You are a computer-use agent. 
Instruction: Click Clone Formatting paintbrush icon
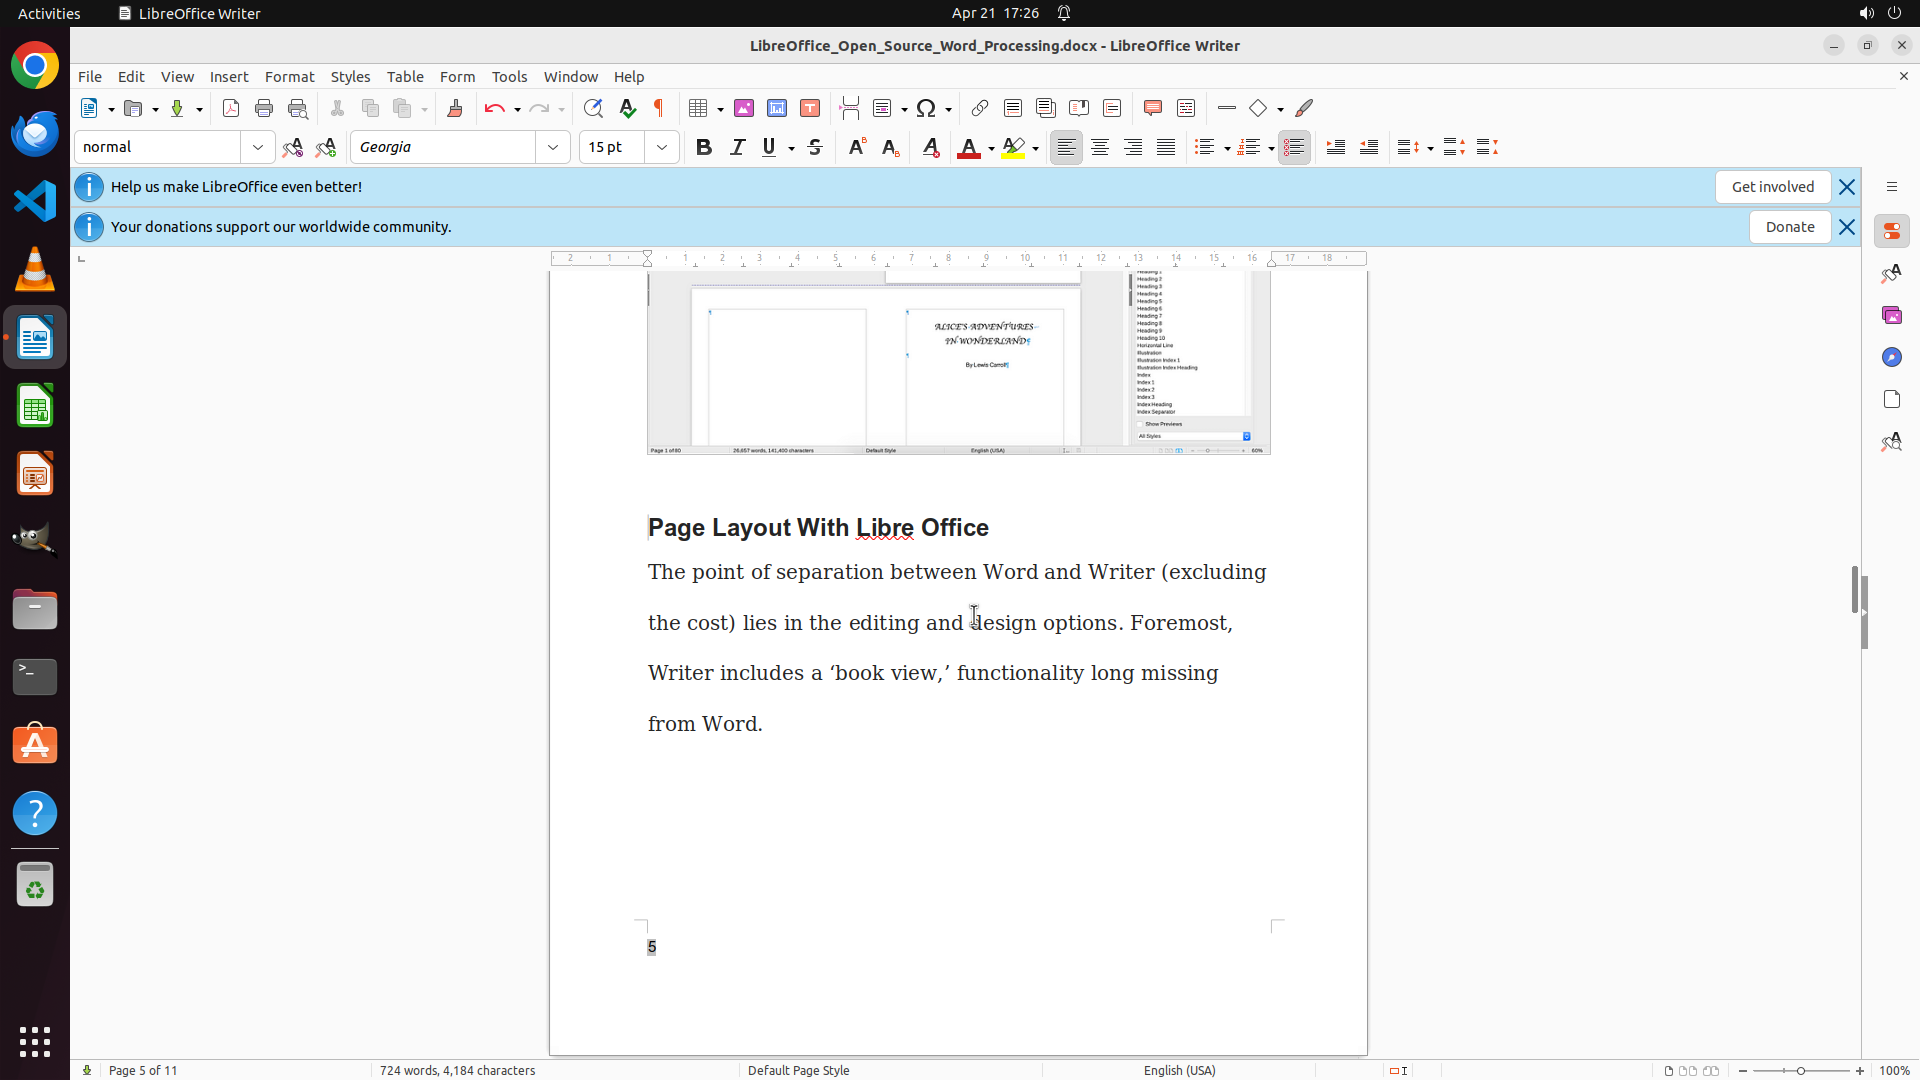[x=455, y=108]
